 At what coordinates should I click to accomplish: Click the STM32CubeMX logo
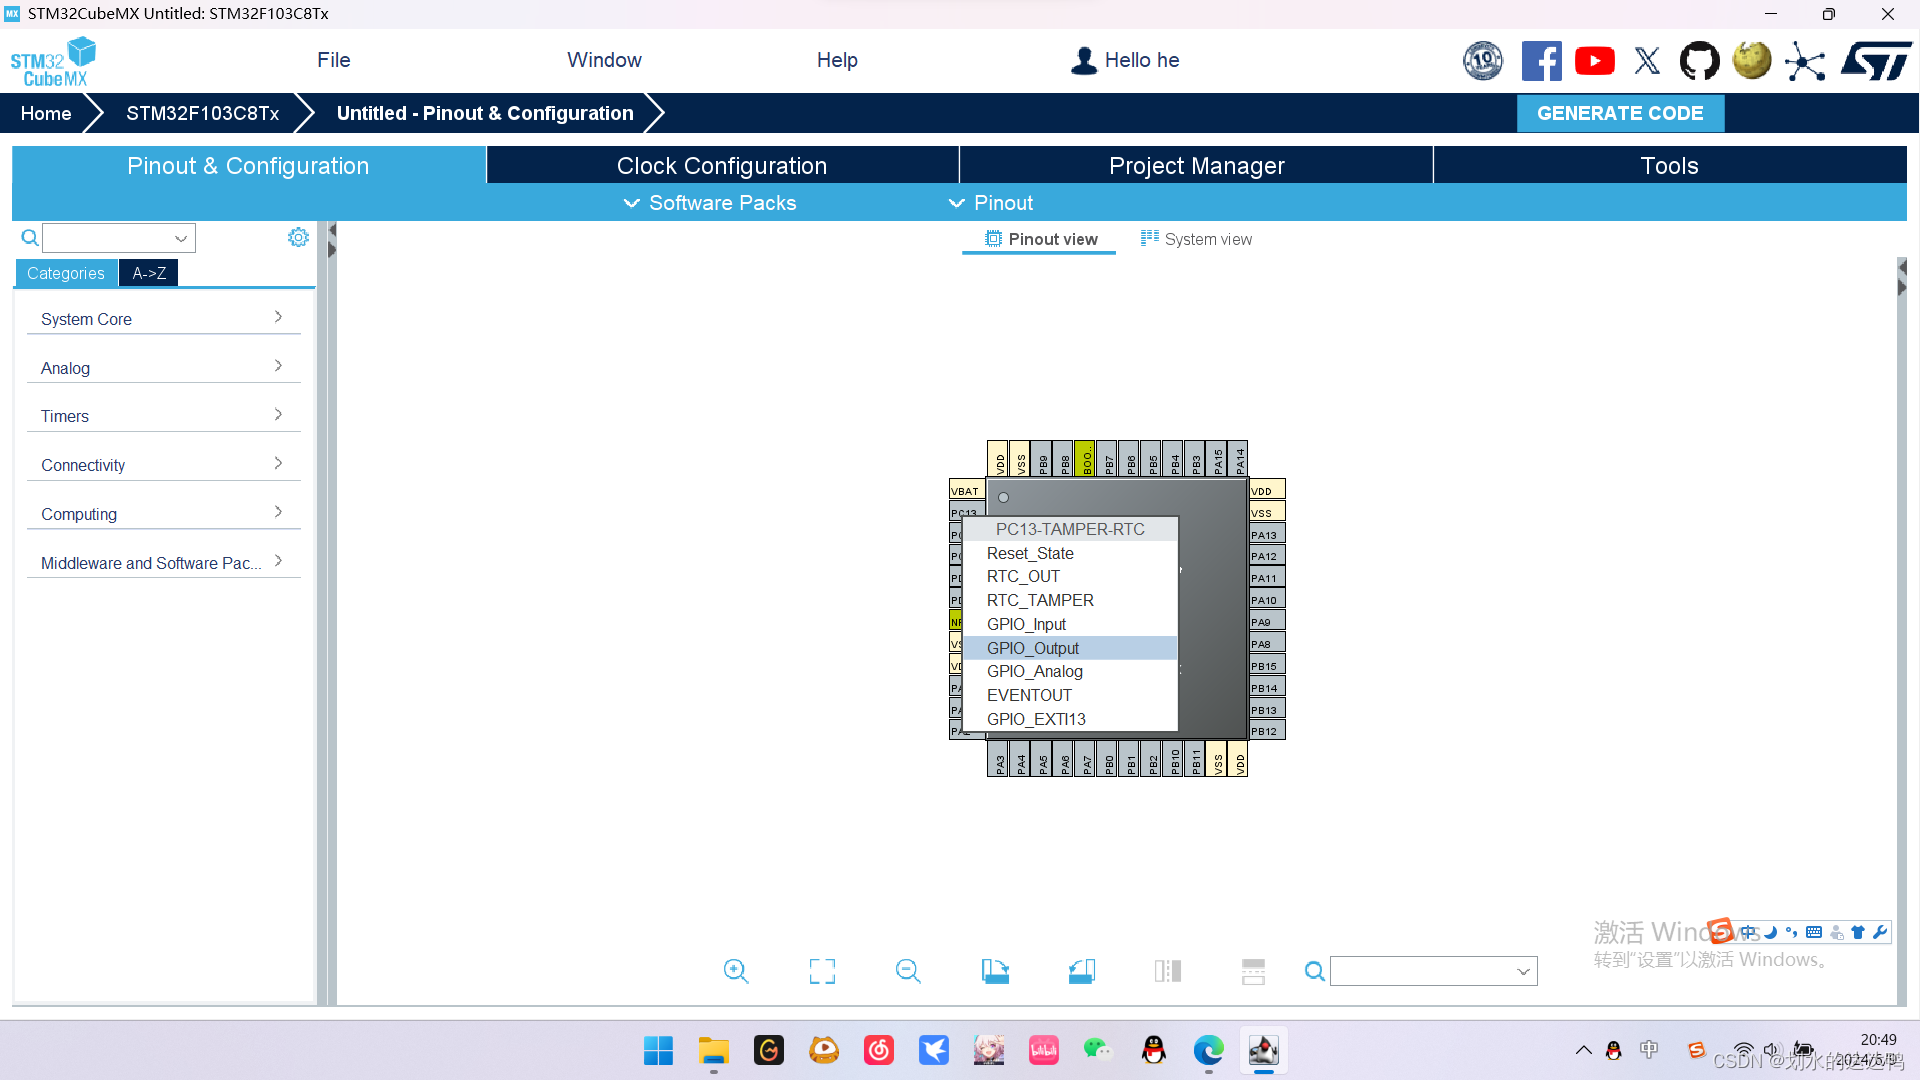(53, 62)
